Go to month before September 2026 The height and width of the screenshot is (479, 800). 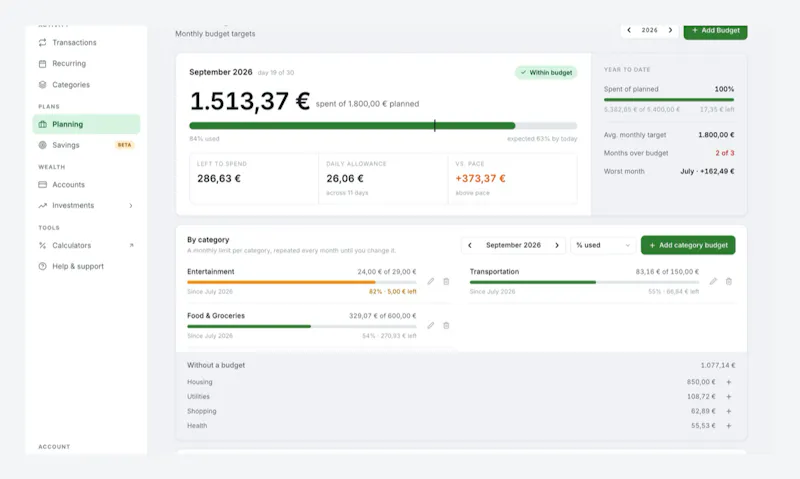[x=470, y=245]
